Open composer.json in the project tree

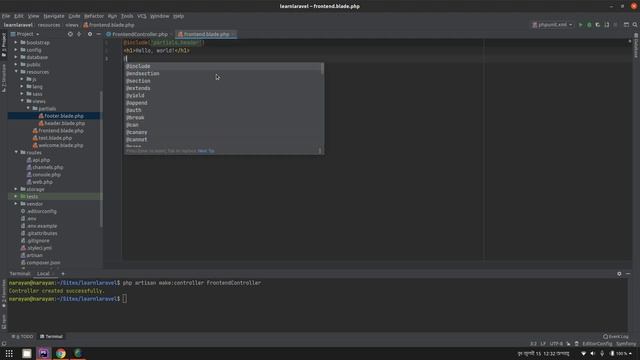pyautogui.click(x=43, y=263)
